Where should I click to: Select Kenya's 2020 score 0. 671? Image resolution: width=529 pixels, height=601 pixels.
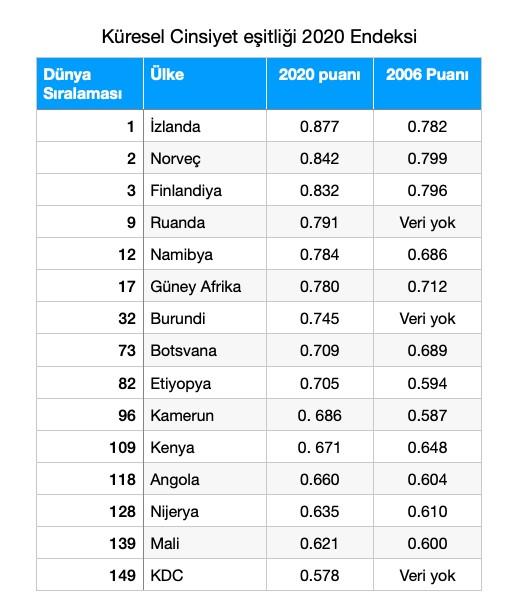click(x=320, y=447)
